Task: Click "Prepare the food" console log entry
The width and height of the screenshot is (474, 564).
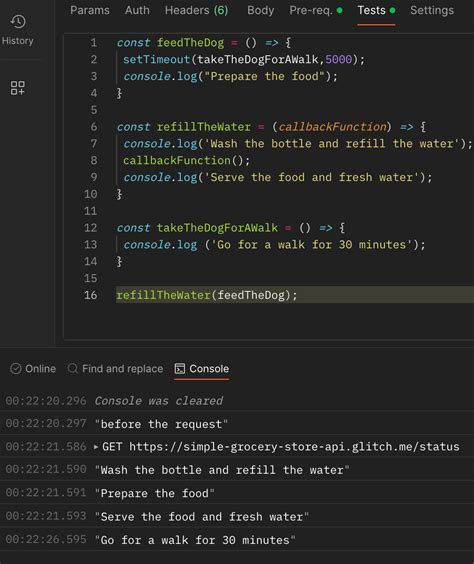Action: pyautogui.click(x=154, y=493)
